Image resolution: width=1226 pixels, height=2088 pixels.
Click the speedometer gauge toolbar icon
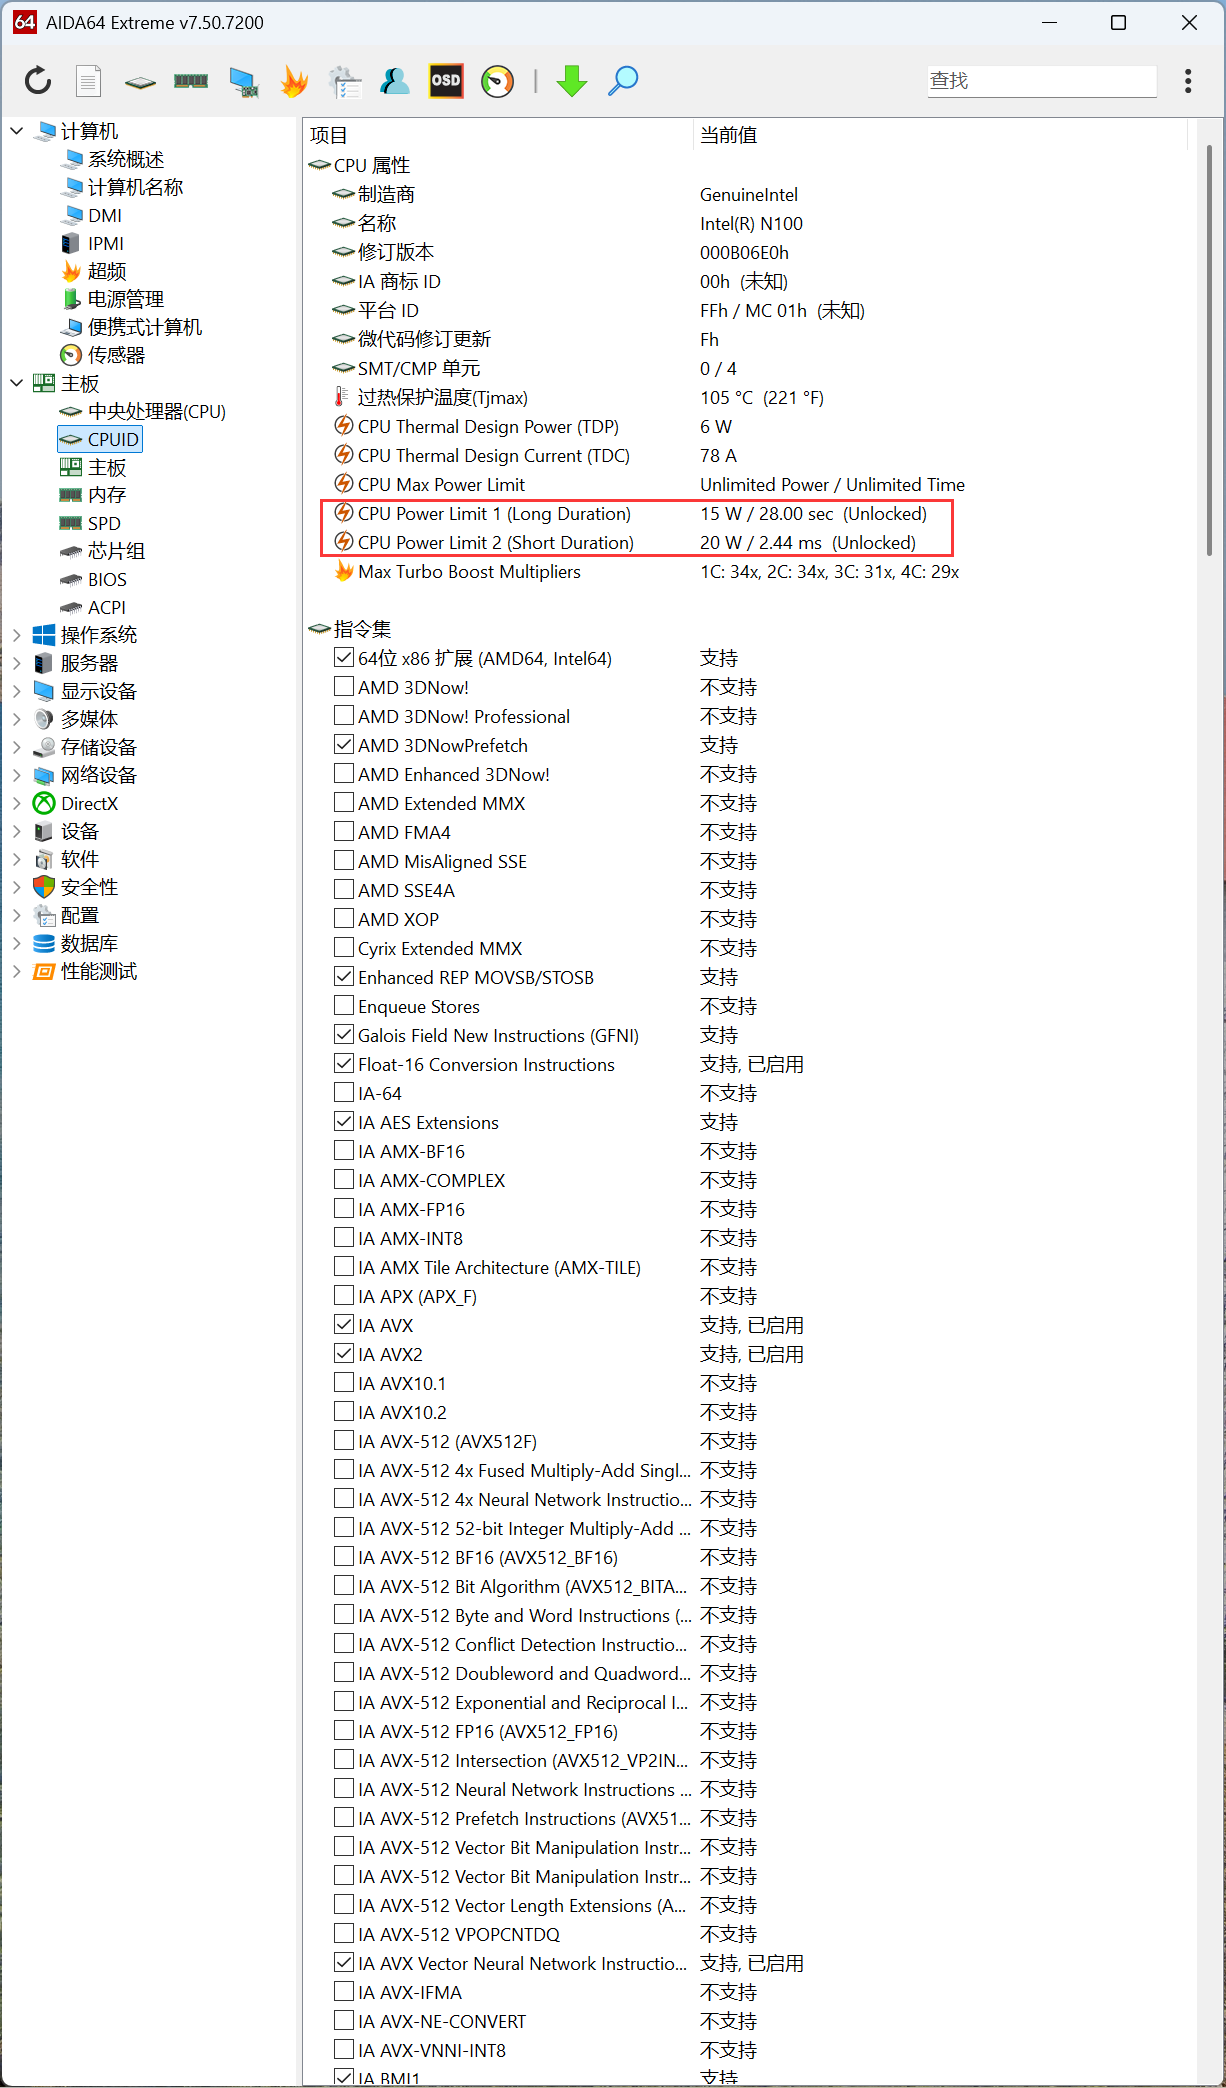tap(497, 81)
